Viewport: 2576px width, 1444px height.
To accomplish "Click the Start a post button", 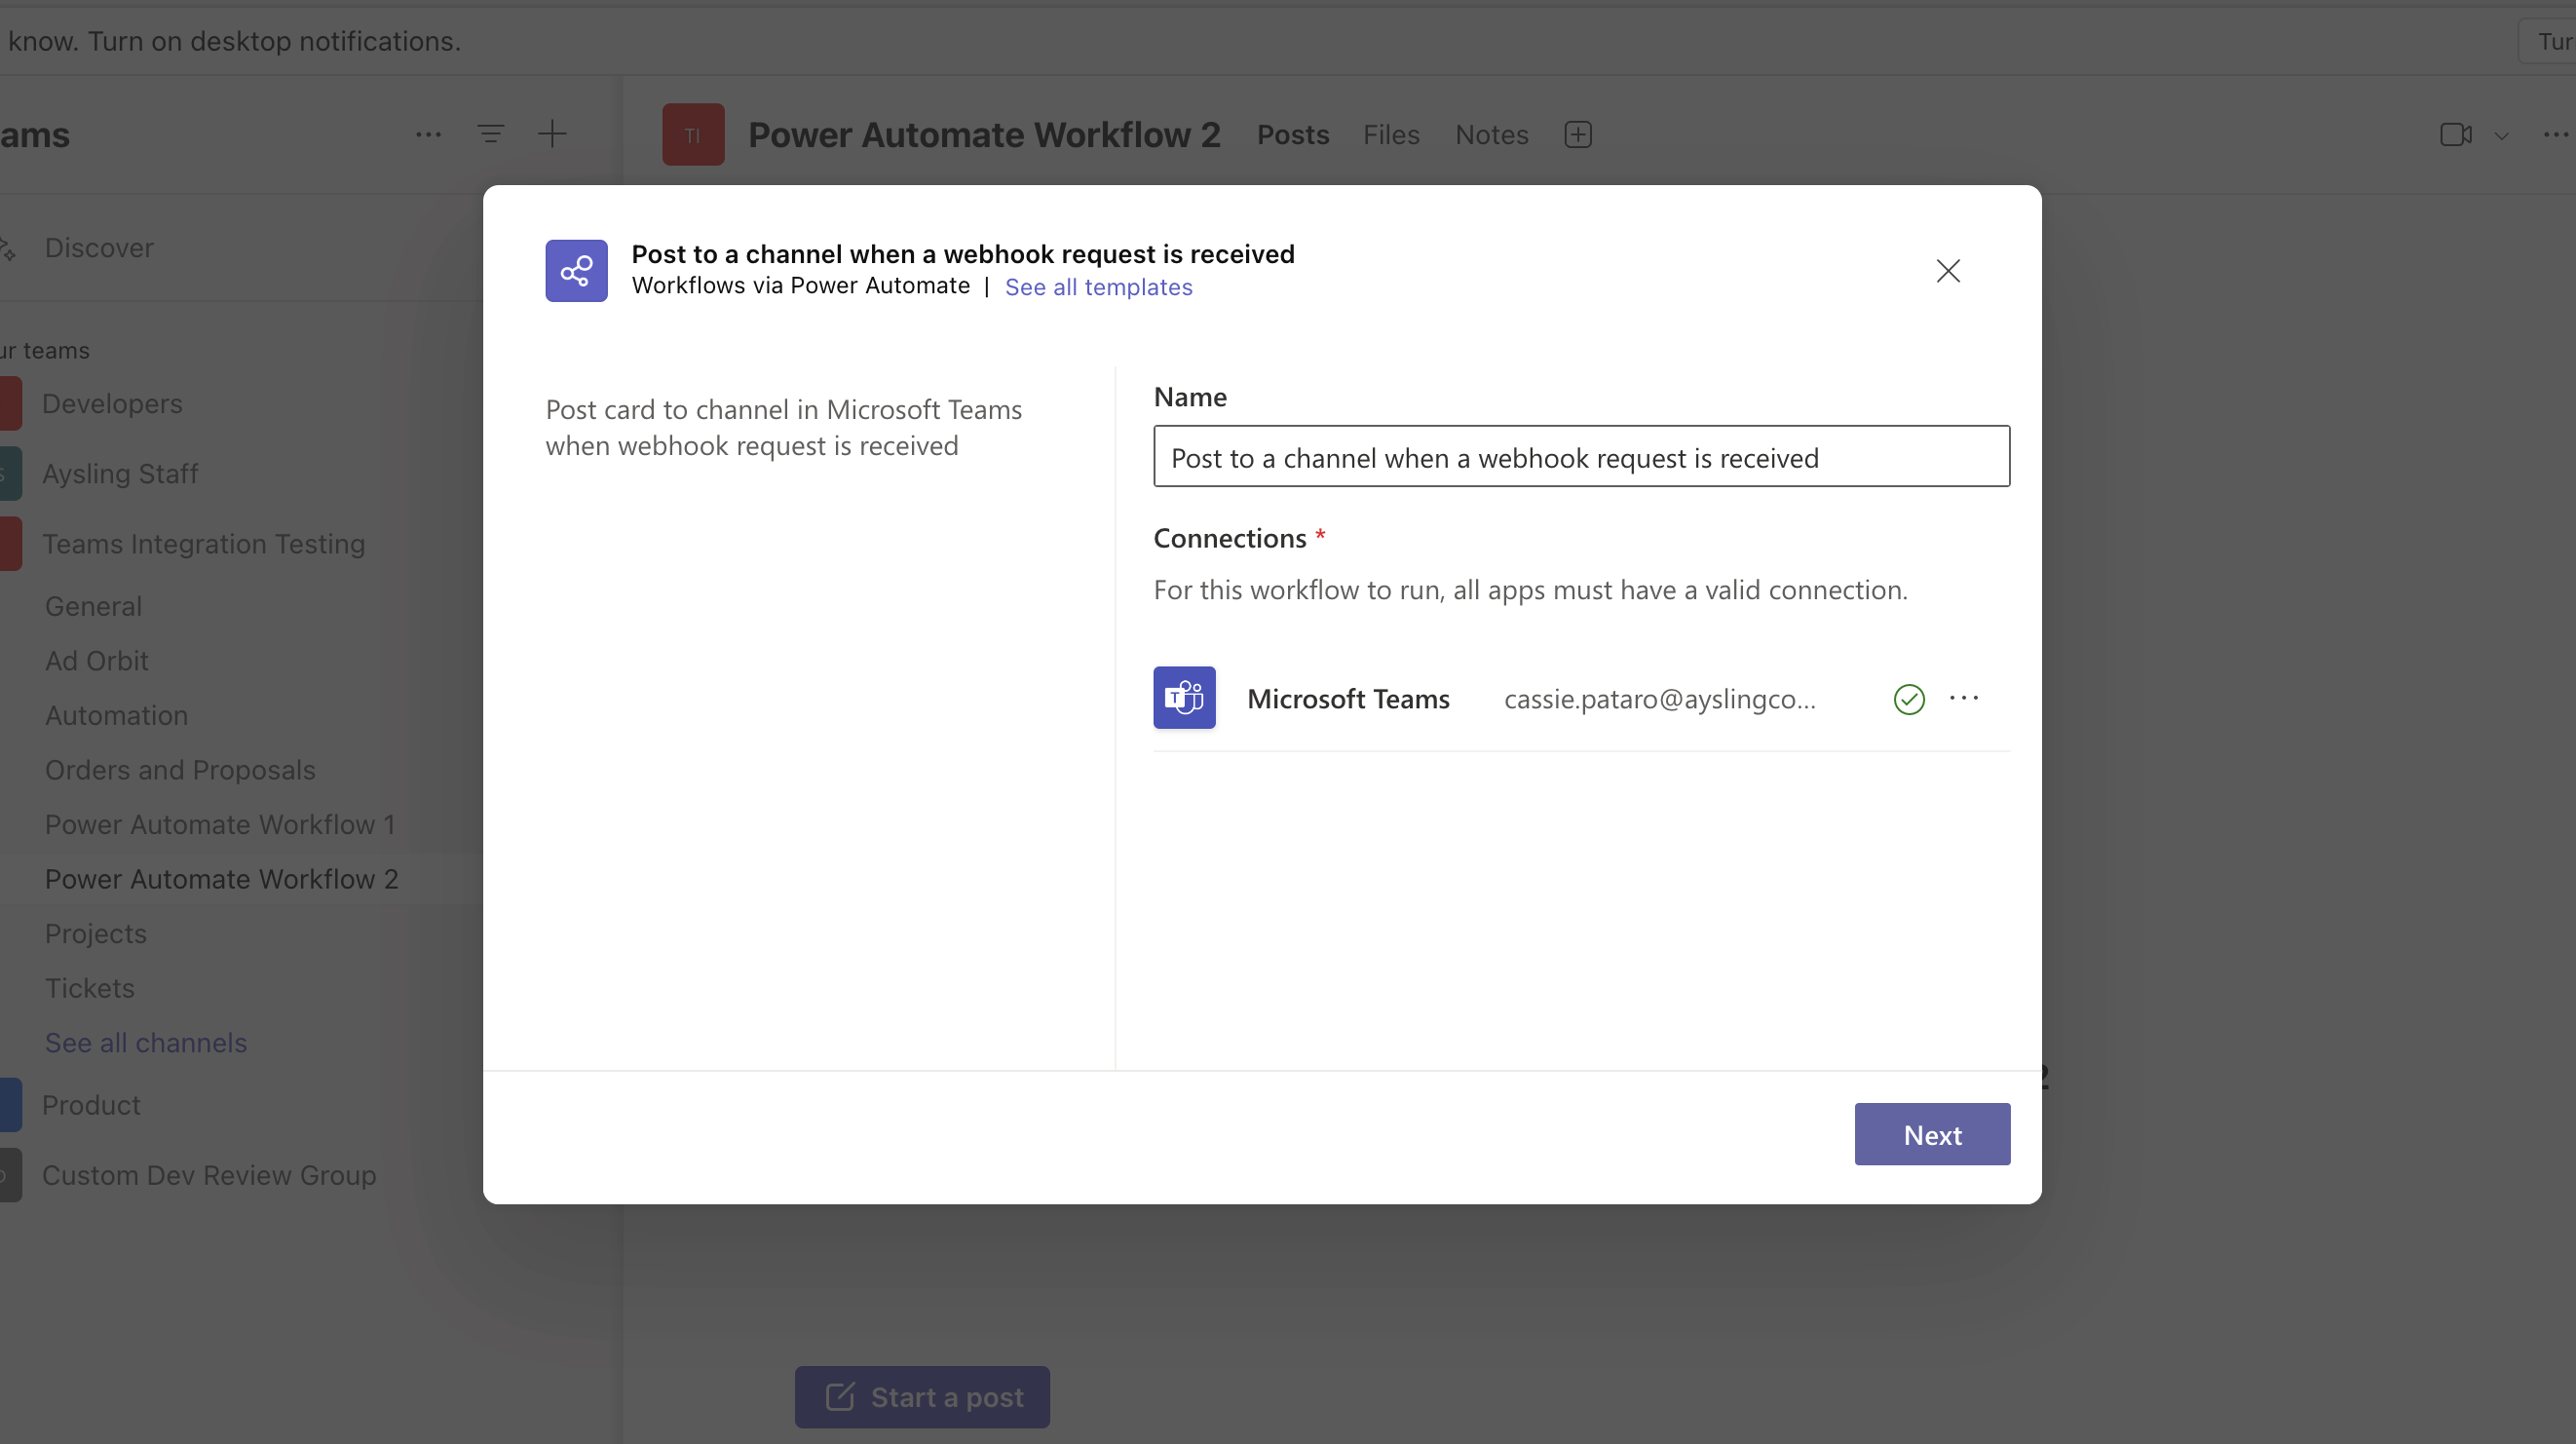I will pyautogui.click(x=922, y=1396).
